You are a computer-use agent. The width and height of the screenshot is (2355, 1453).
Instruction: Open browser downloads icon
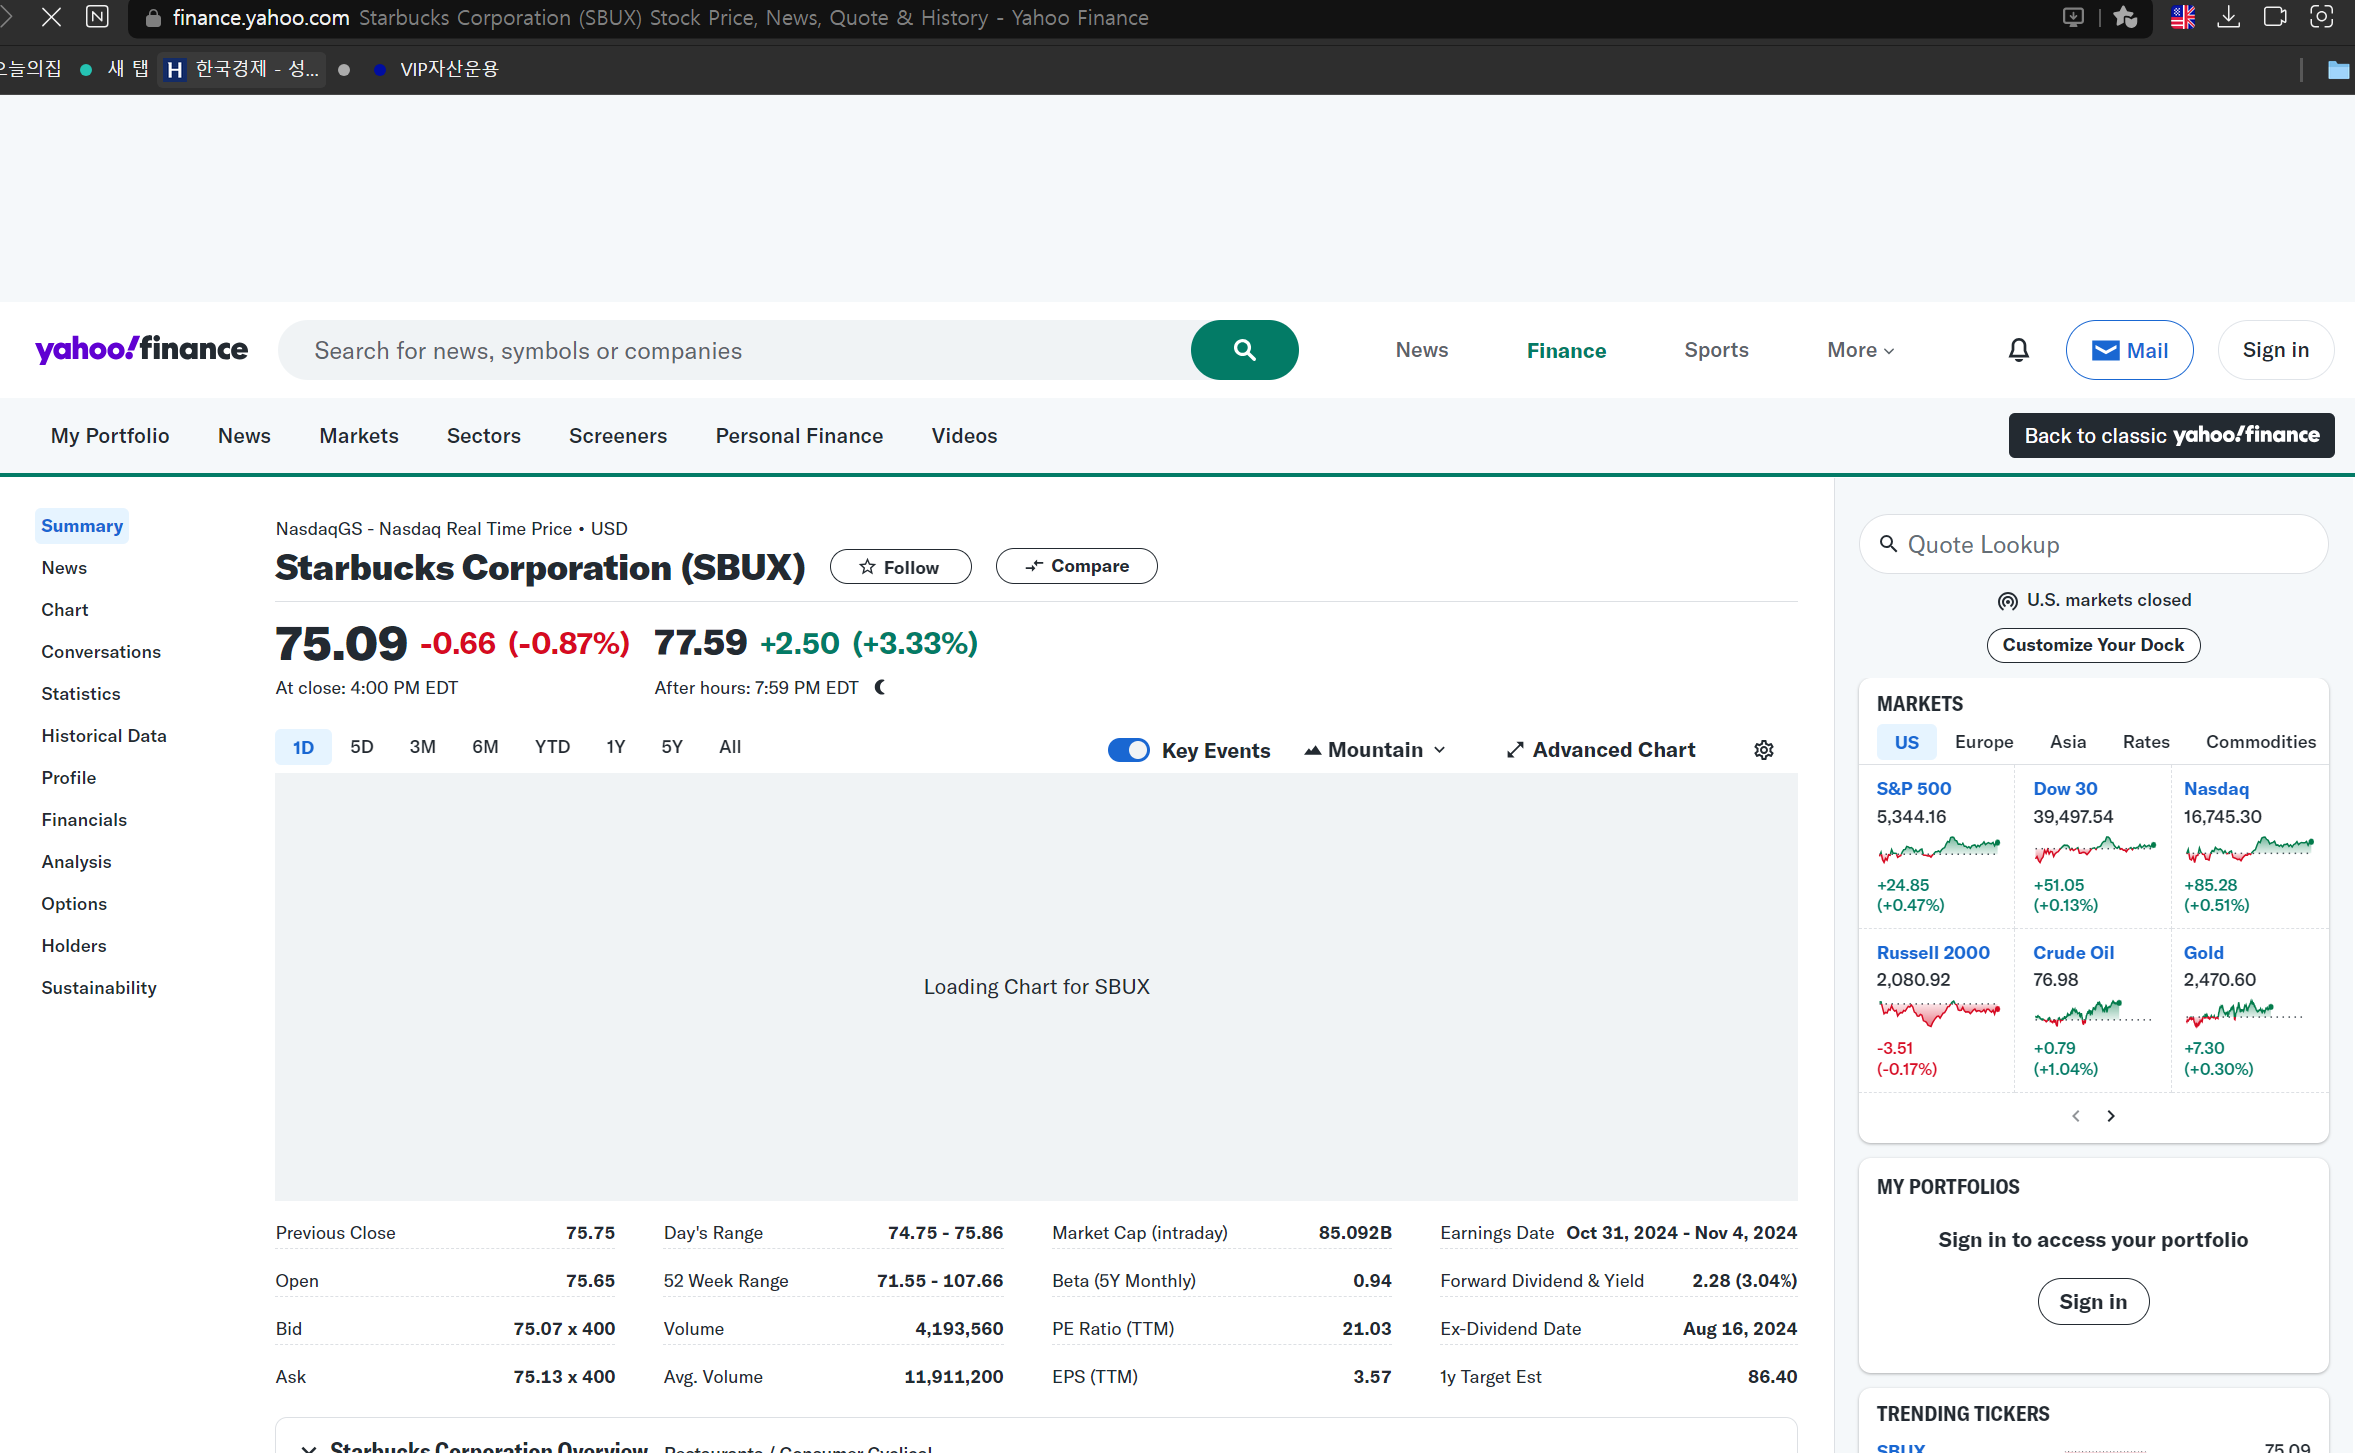coord(2229,17)
